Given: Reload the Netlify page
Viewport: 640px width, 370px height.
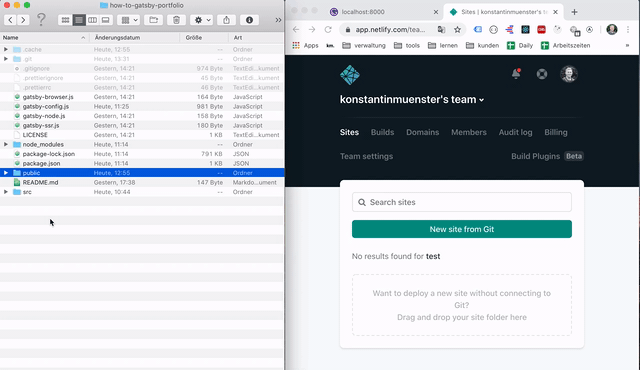Looking at the screenshot, I should point(328,29).
